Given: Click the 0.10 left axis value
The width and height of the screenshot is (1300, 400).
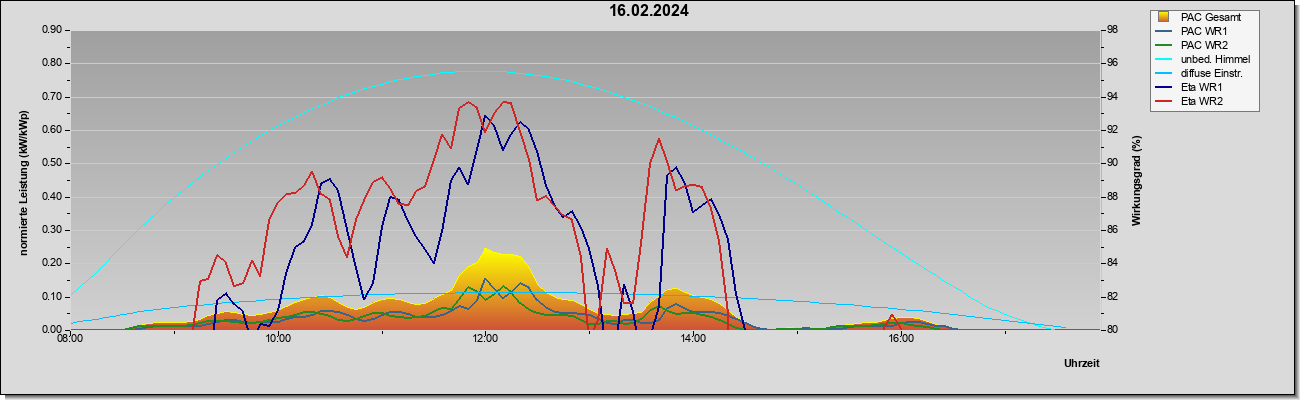Looking at the screenshot, I should pos(53,297).
